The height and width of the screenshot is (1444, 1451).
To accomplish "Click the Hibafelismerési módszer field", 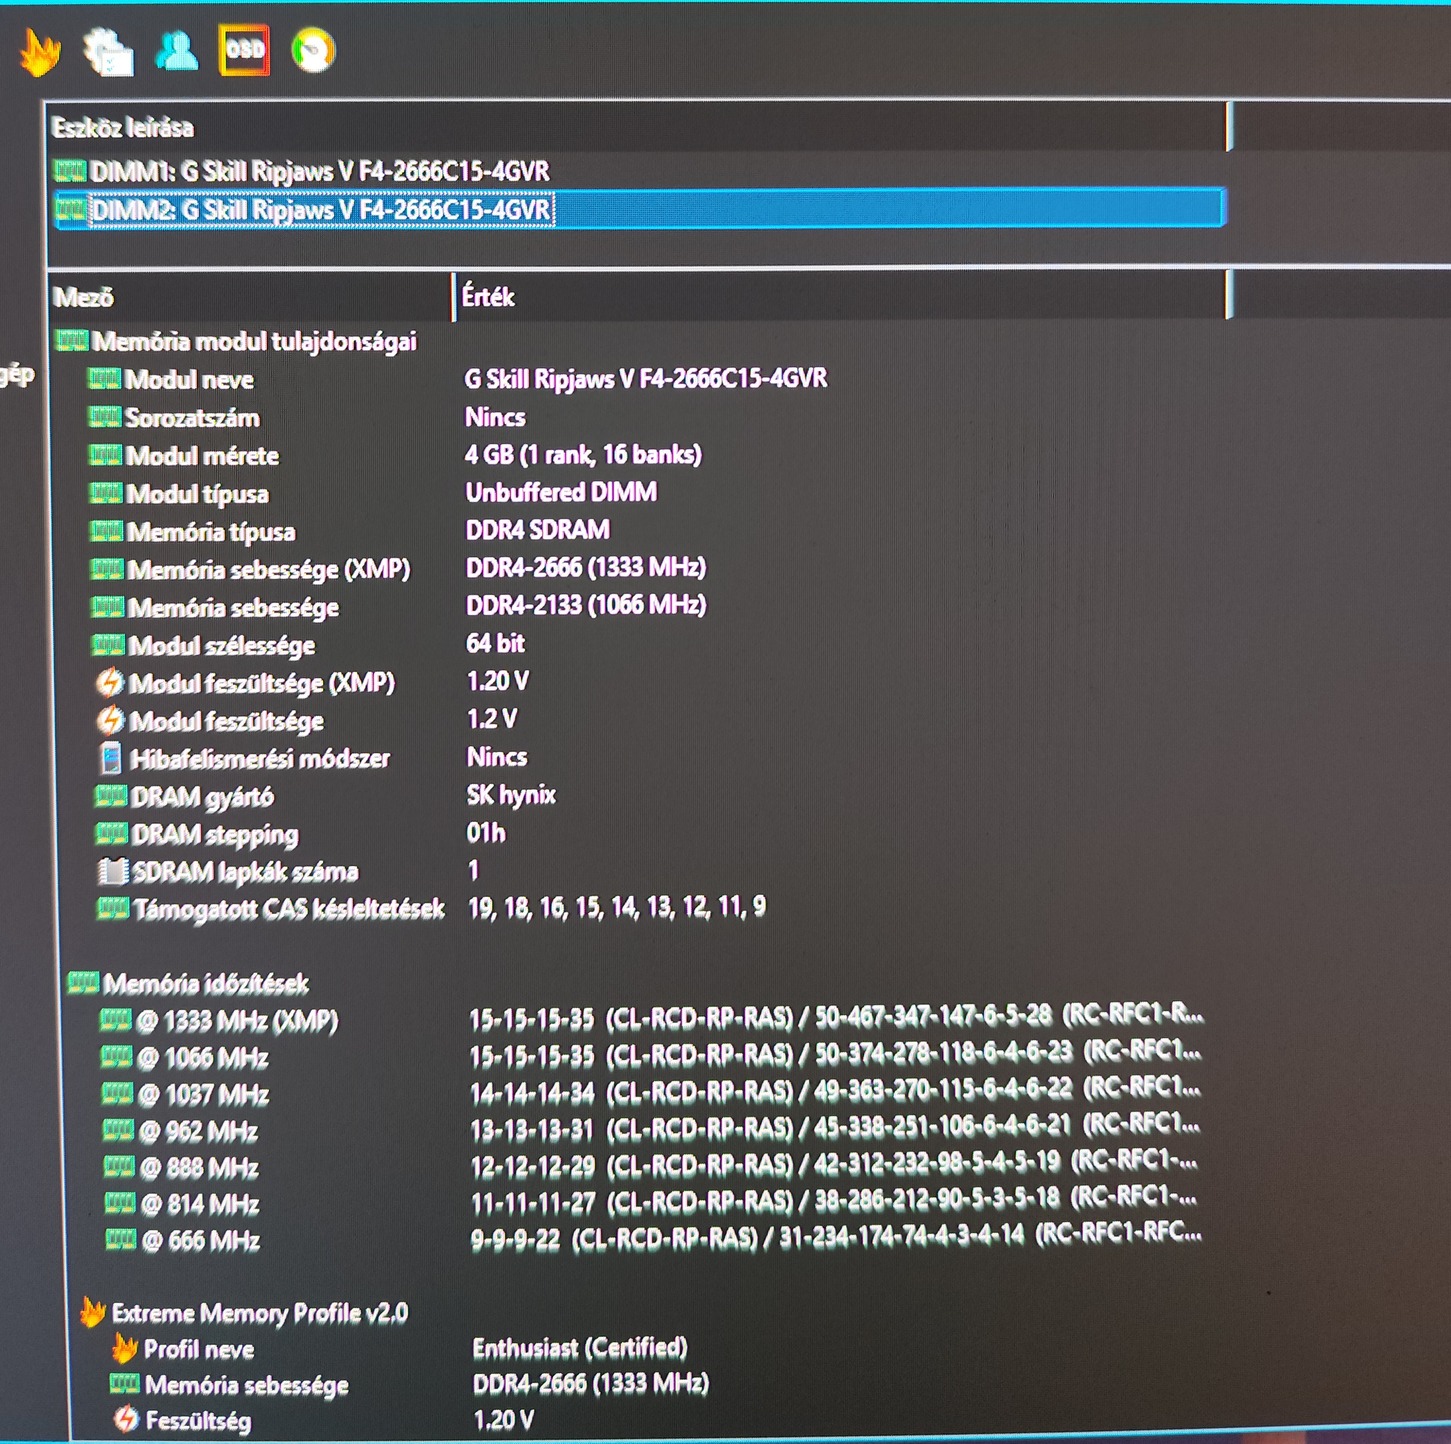I will tap(245, 759).
